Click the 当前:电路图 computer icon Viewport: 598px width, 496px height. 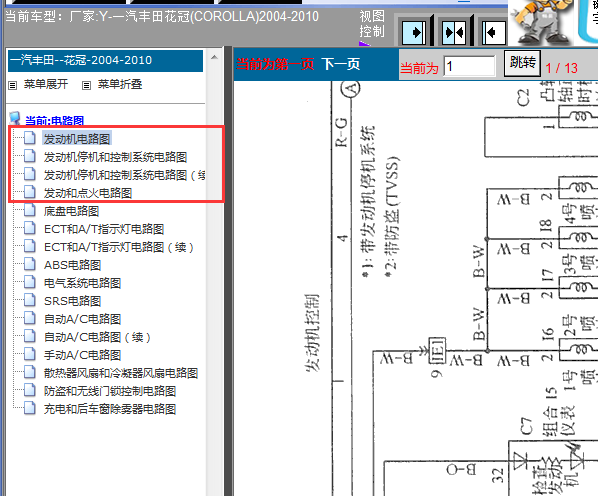15,119
